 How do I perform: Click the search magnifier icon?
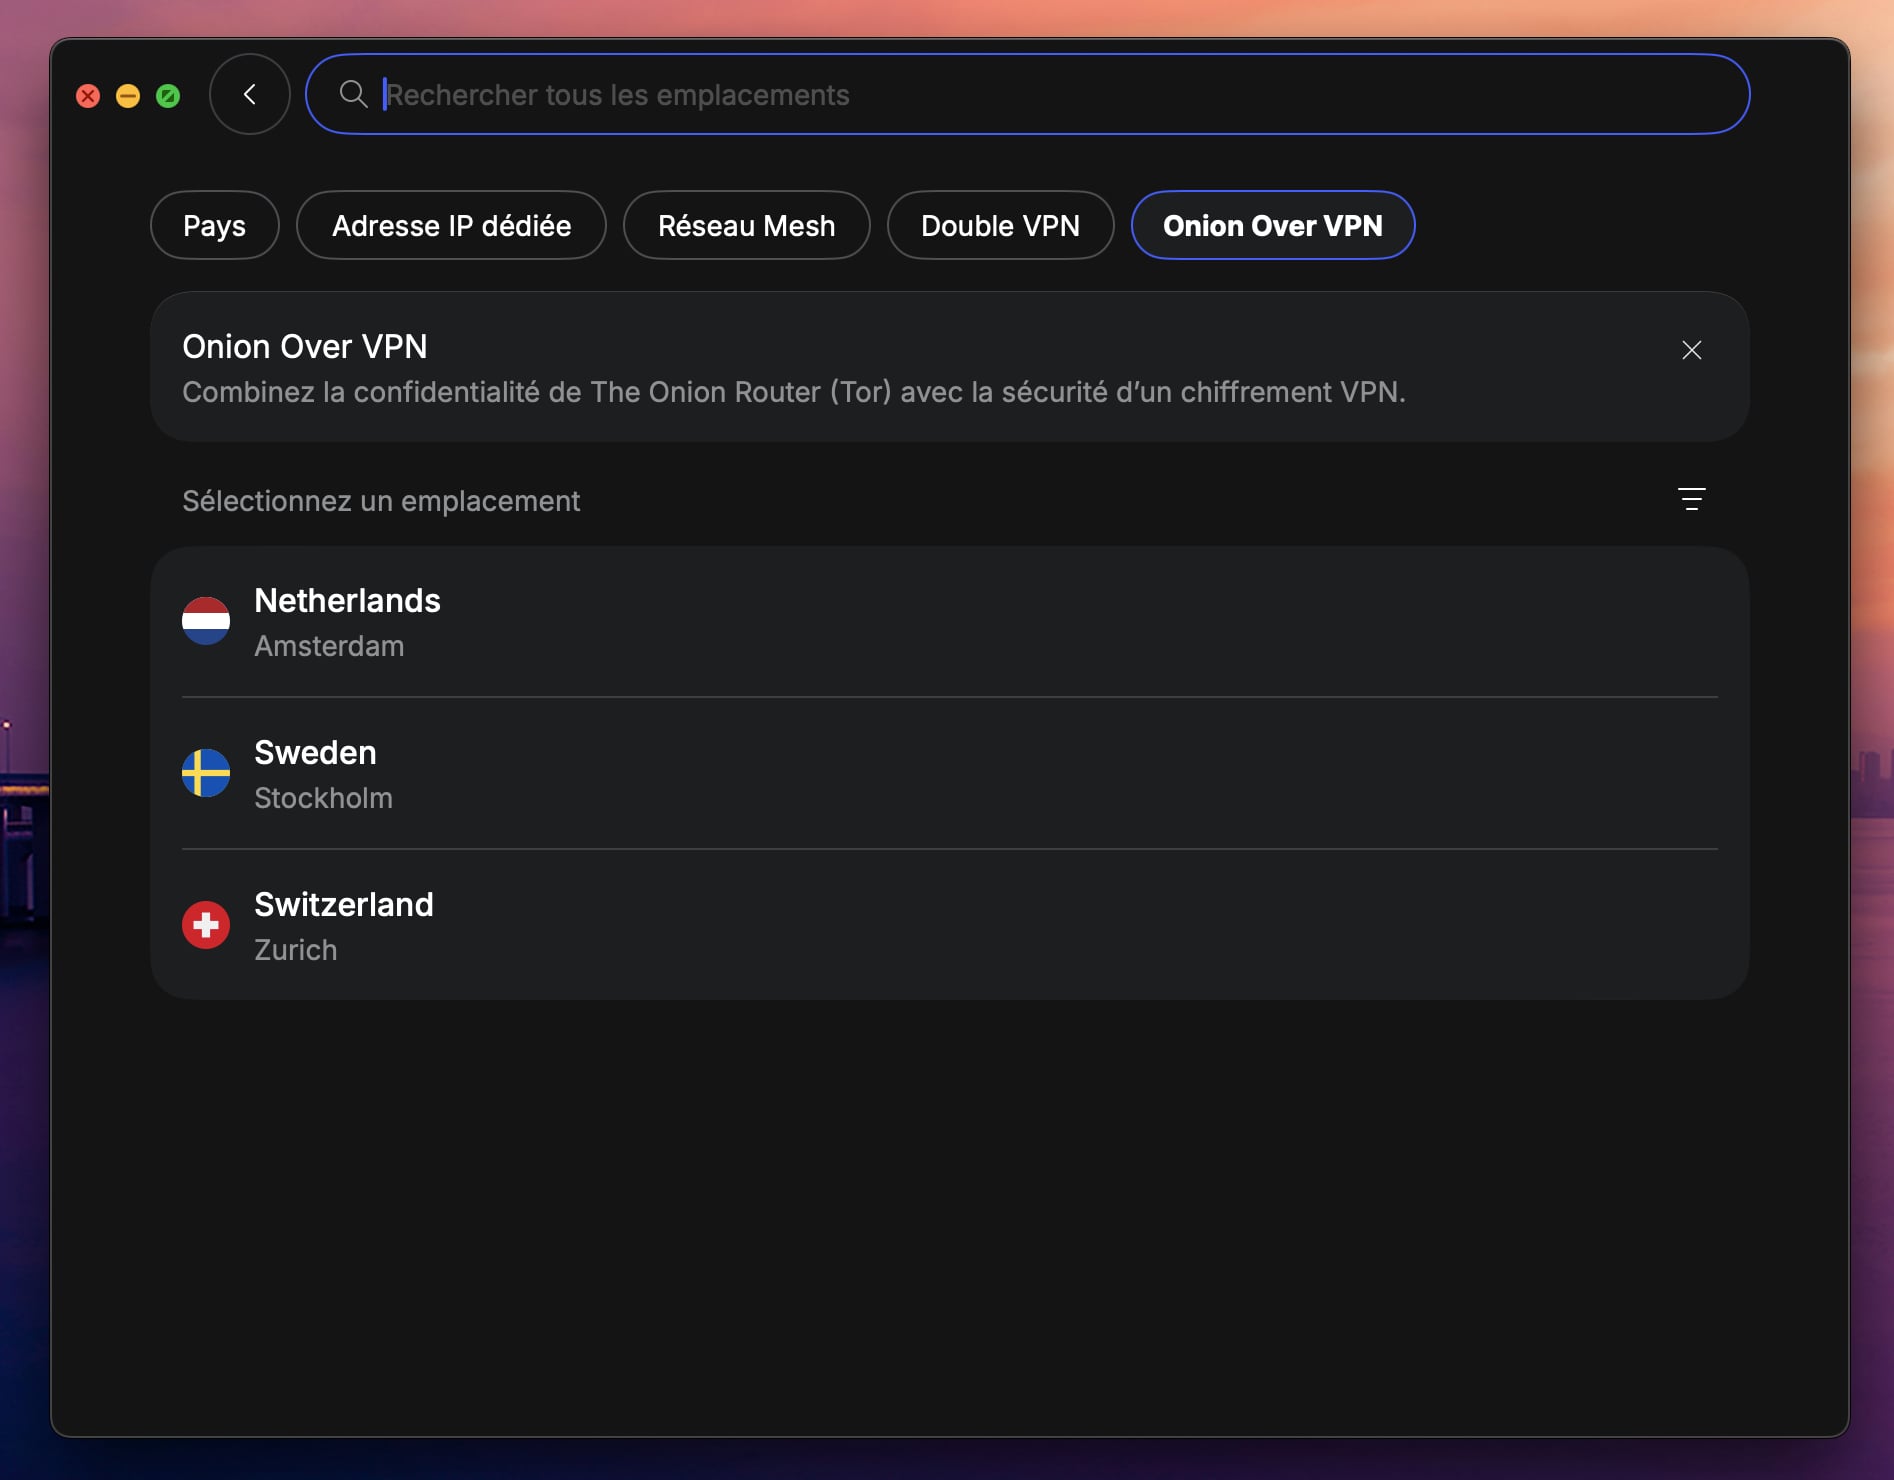353,94
